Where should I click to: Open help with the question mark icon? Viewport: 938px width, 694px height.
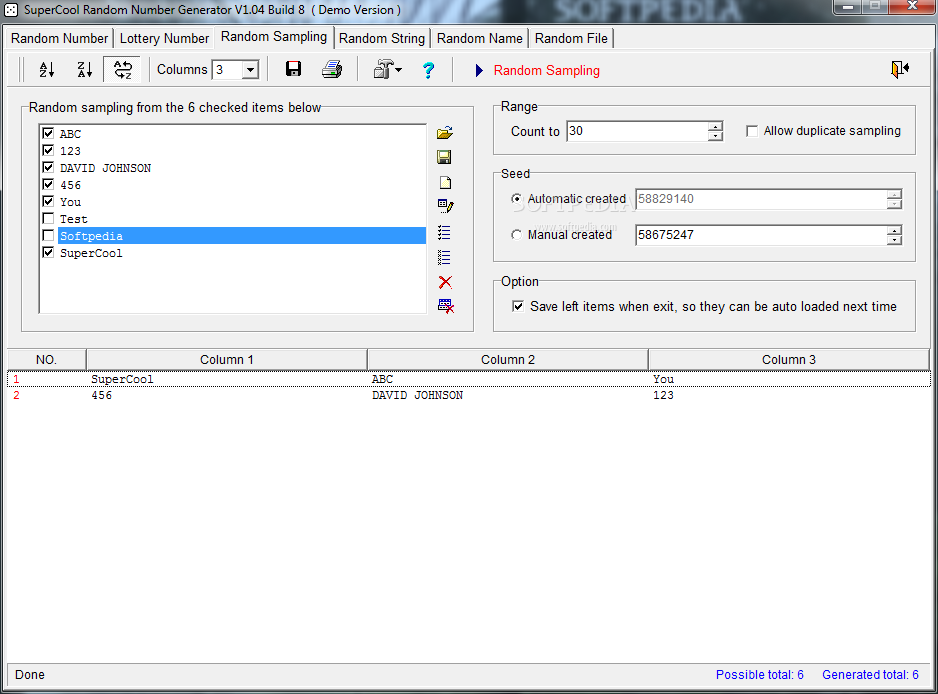click(x=428, y=70)
